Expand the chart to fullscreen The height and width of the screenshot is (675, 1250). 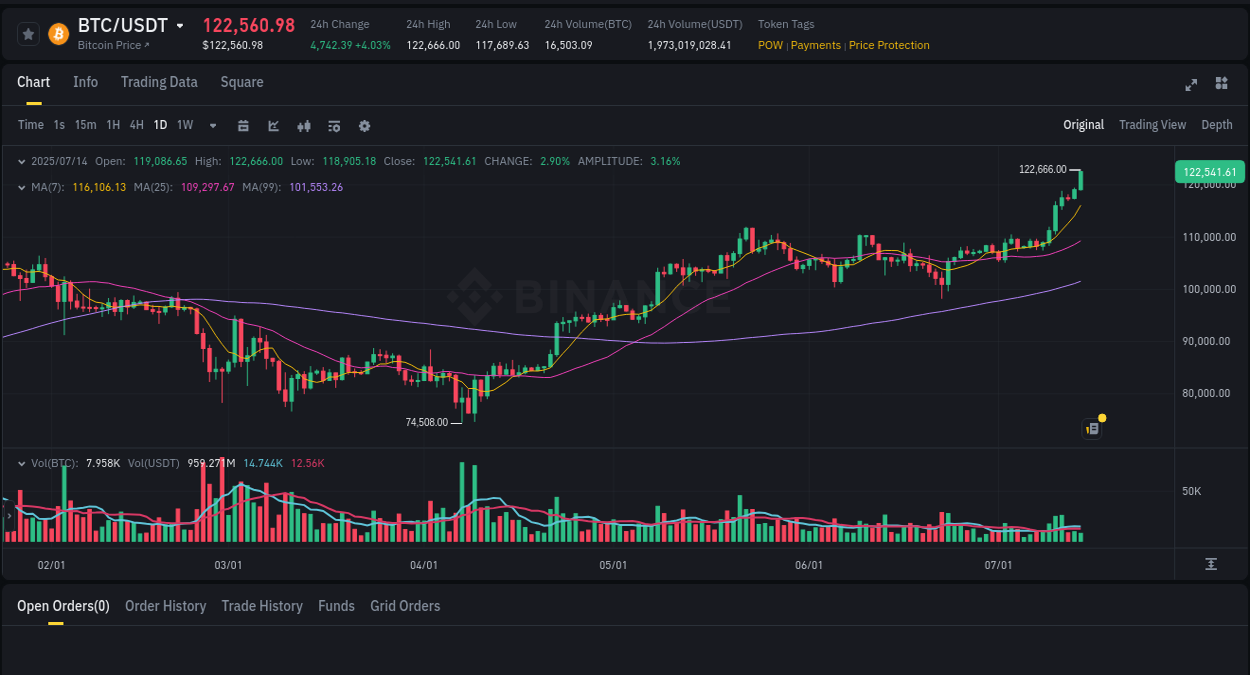1190,86
